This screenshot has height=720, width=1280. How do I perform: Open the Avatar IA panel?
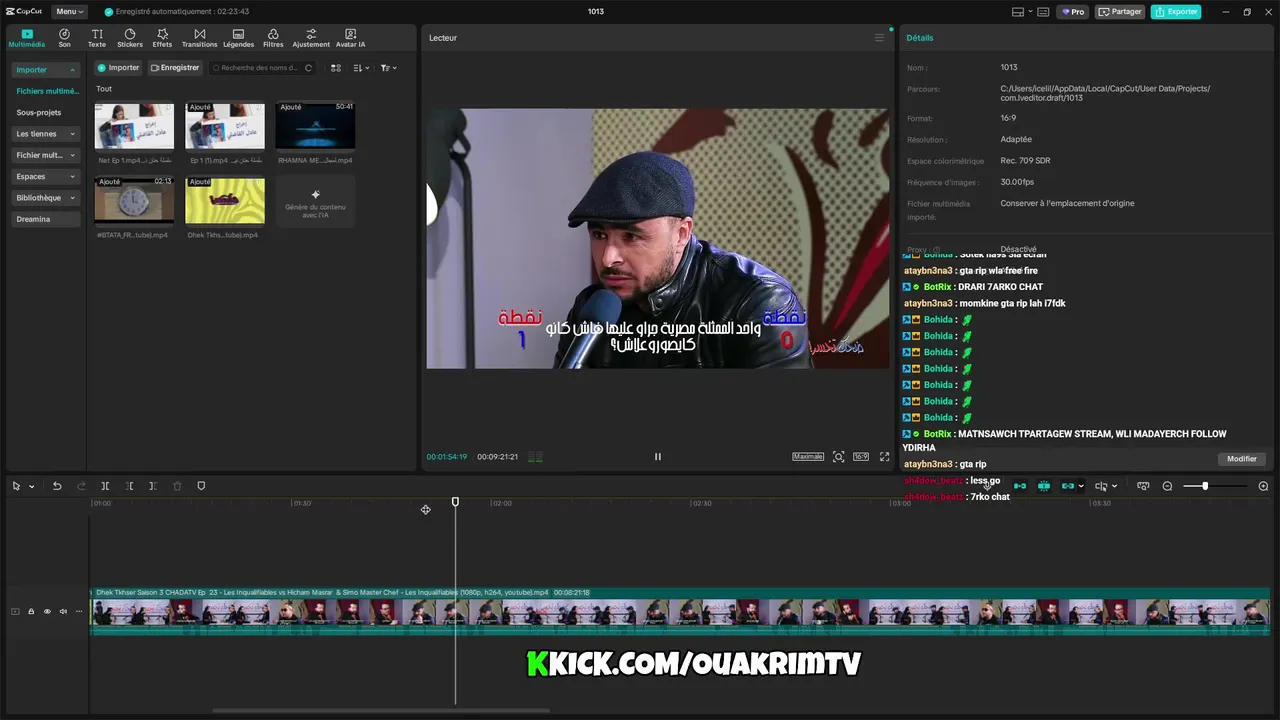point(350,38)
